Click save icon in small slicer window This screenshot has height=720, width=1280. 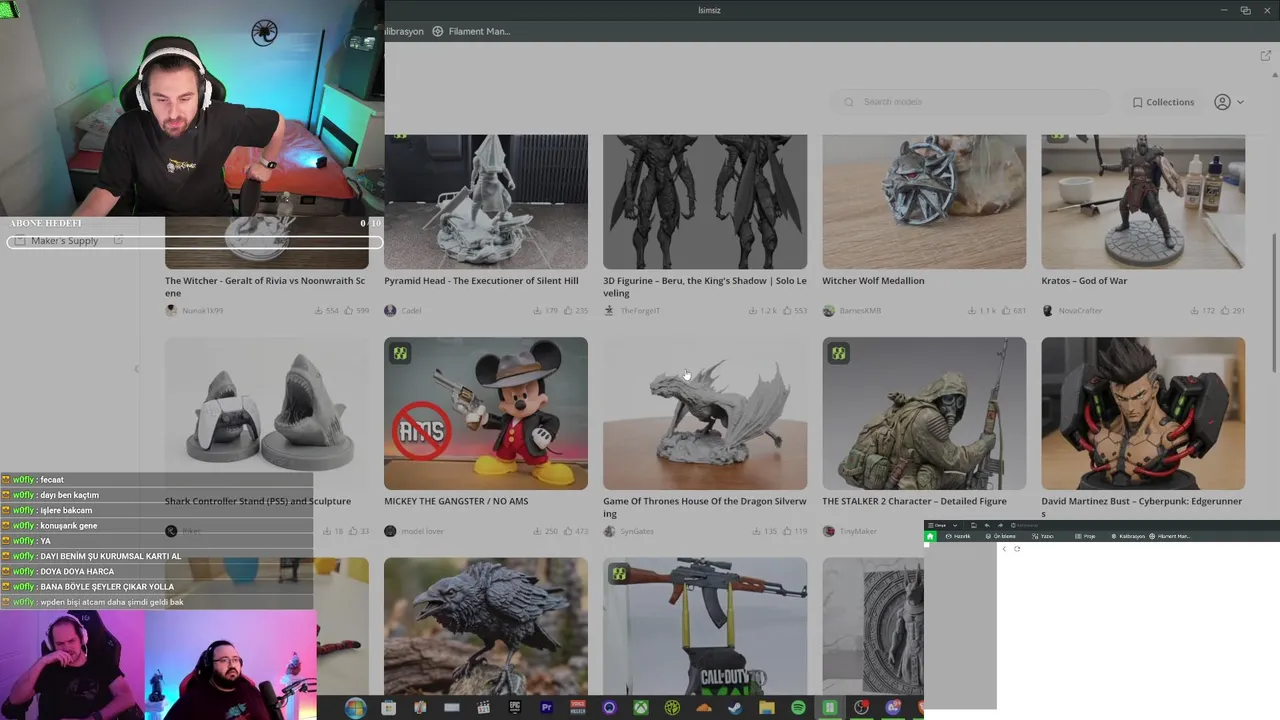coord(974,525)
